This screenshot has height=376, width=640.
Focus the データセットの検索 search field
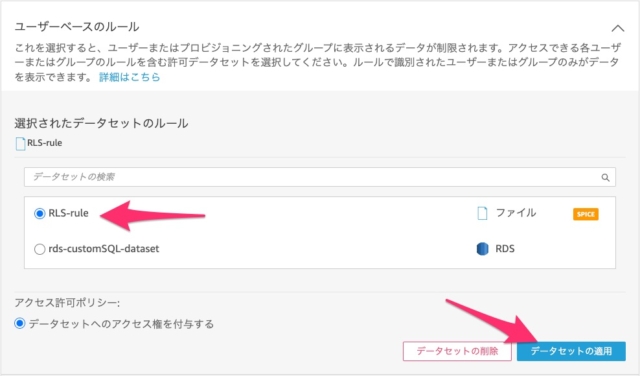tap(320, 177)
